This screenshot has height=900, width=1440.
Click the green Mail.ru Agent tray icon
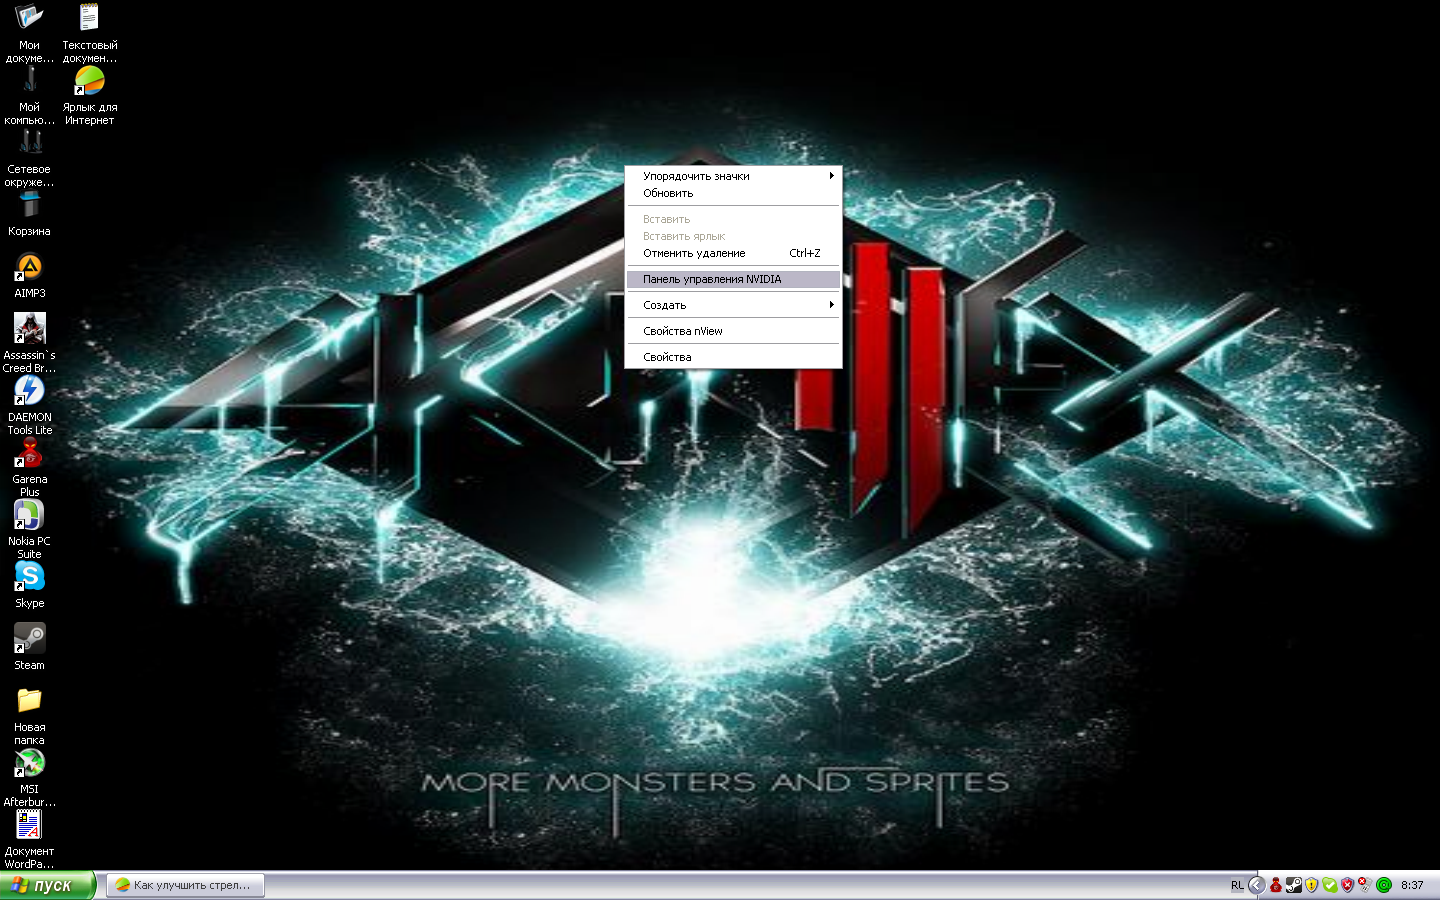pyautogui.click(x=1384, y=885)
